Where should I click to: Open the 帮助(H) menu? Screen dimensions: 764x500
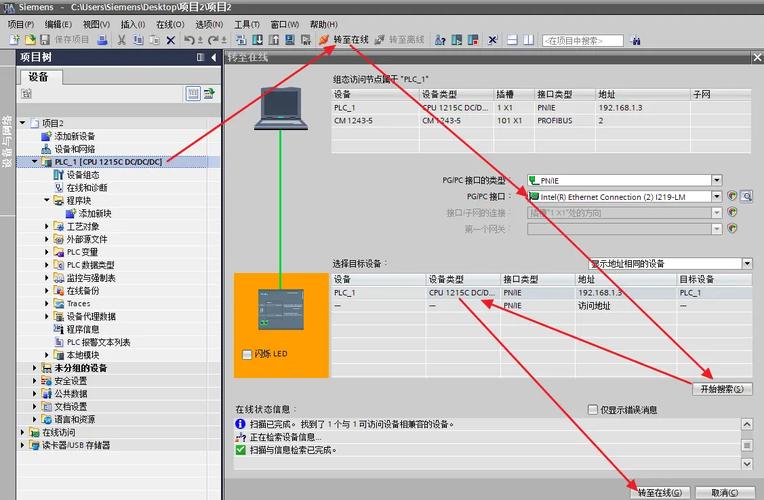[324, 24]
